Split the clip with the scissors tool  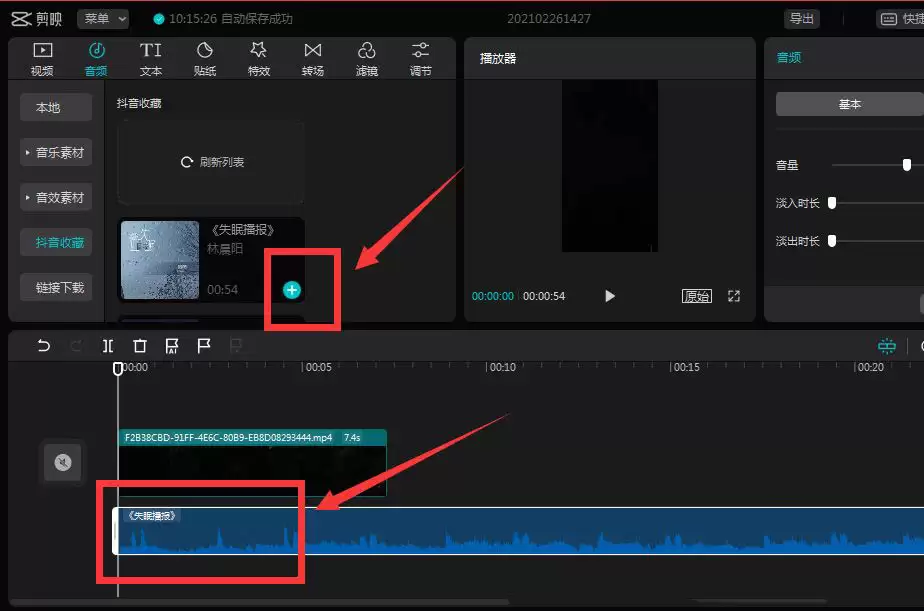pyautogui.click(x=107, y=345)
